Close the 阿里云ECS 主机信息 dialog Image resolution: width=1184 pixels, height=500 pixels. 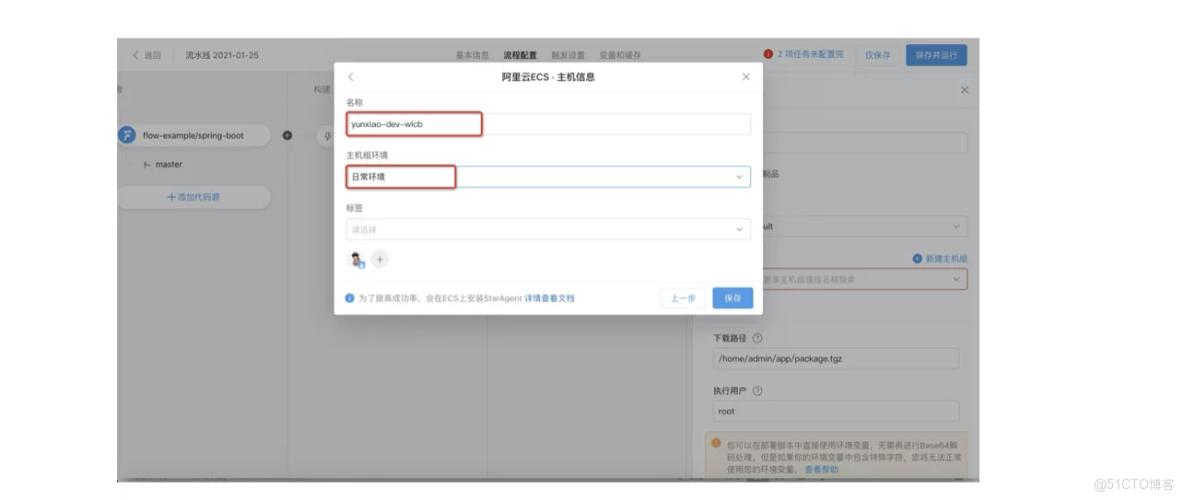point(746,77)
